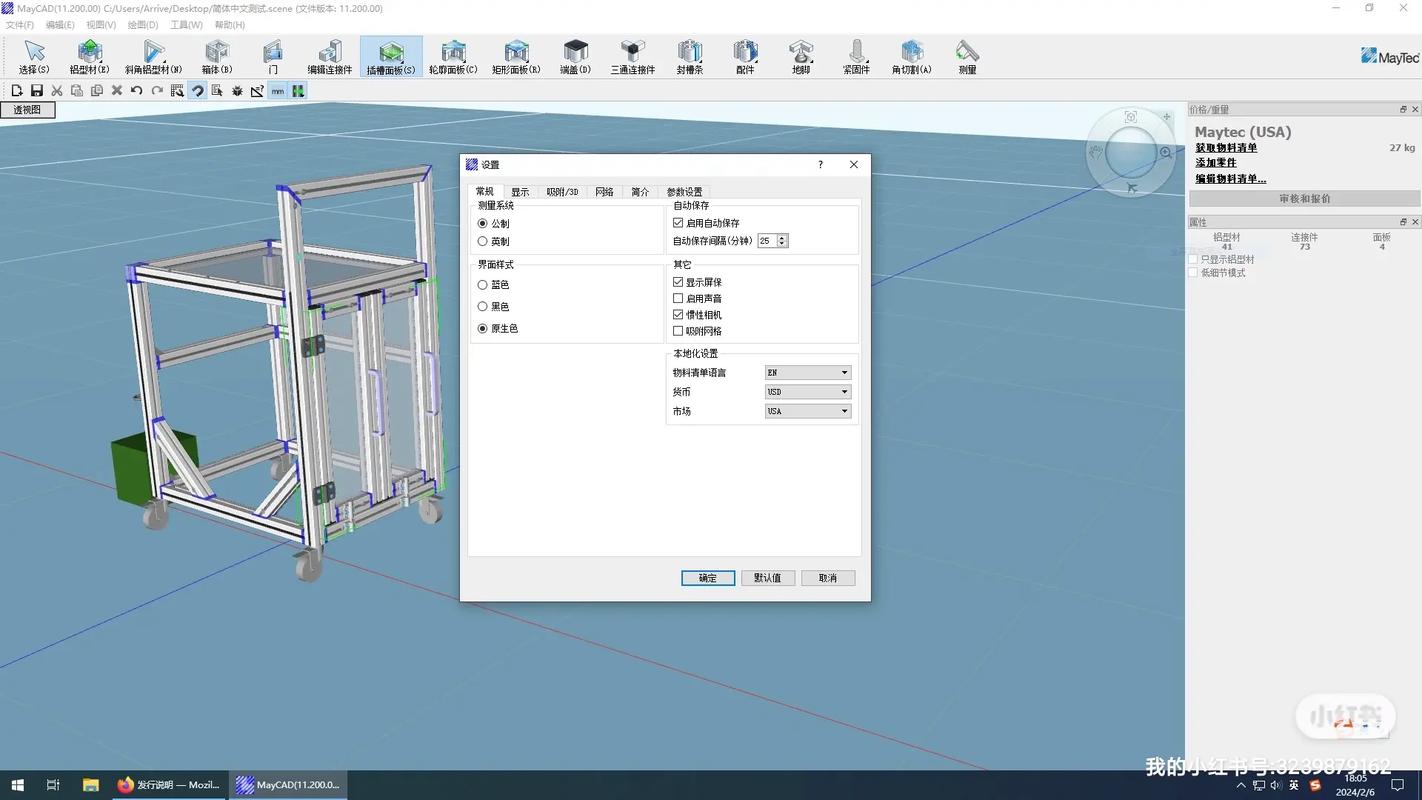
Task: Select the 端盖(D) end cap tool
Action: coord(575,56)
